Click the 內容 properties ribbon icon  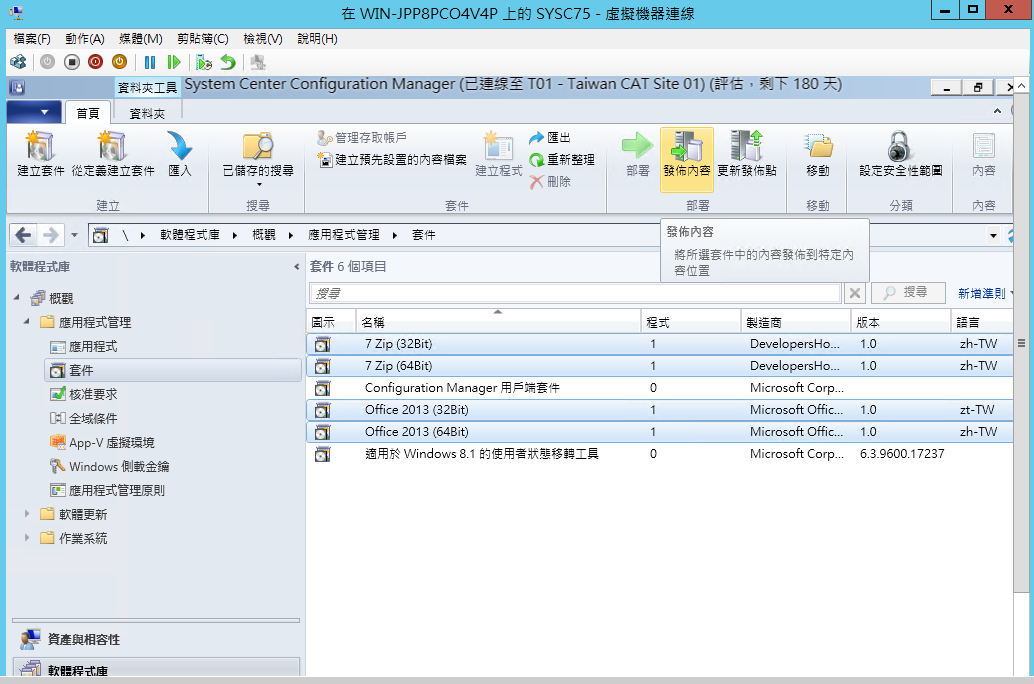pyautogui.click(x=983, y=146)
